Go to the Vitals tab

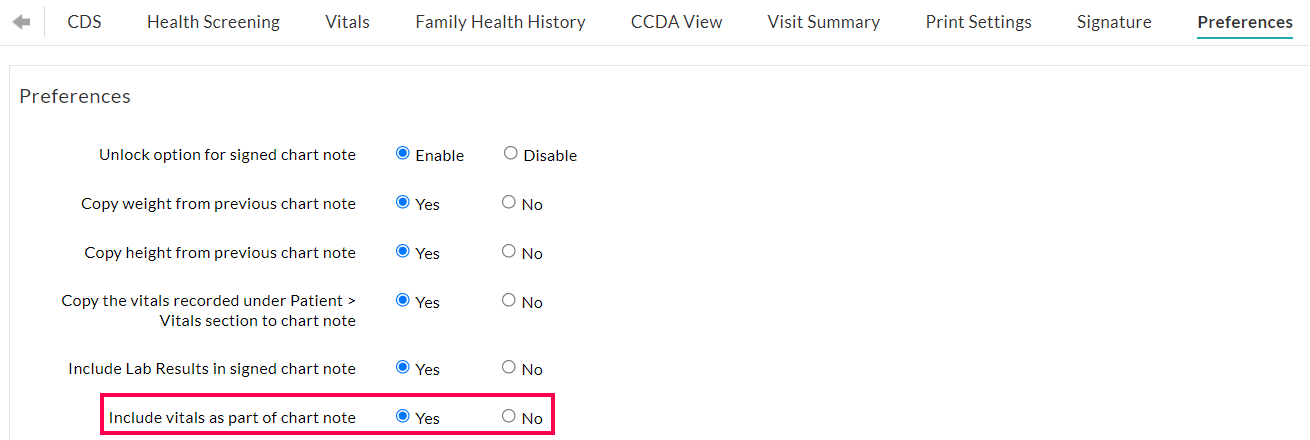tap(347, 22)
